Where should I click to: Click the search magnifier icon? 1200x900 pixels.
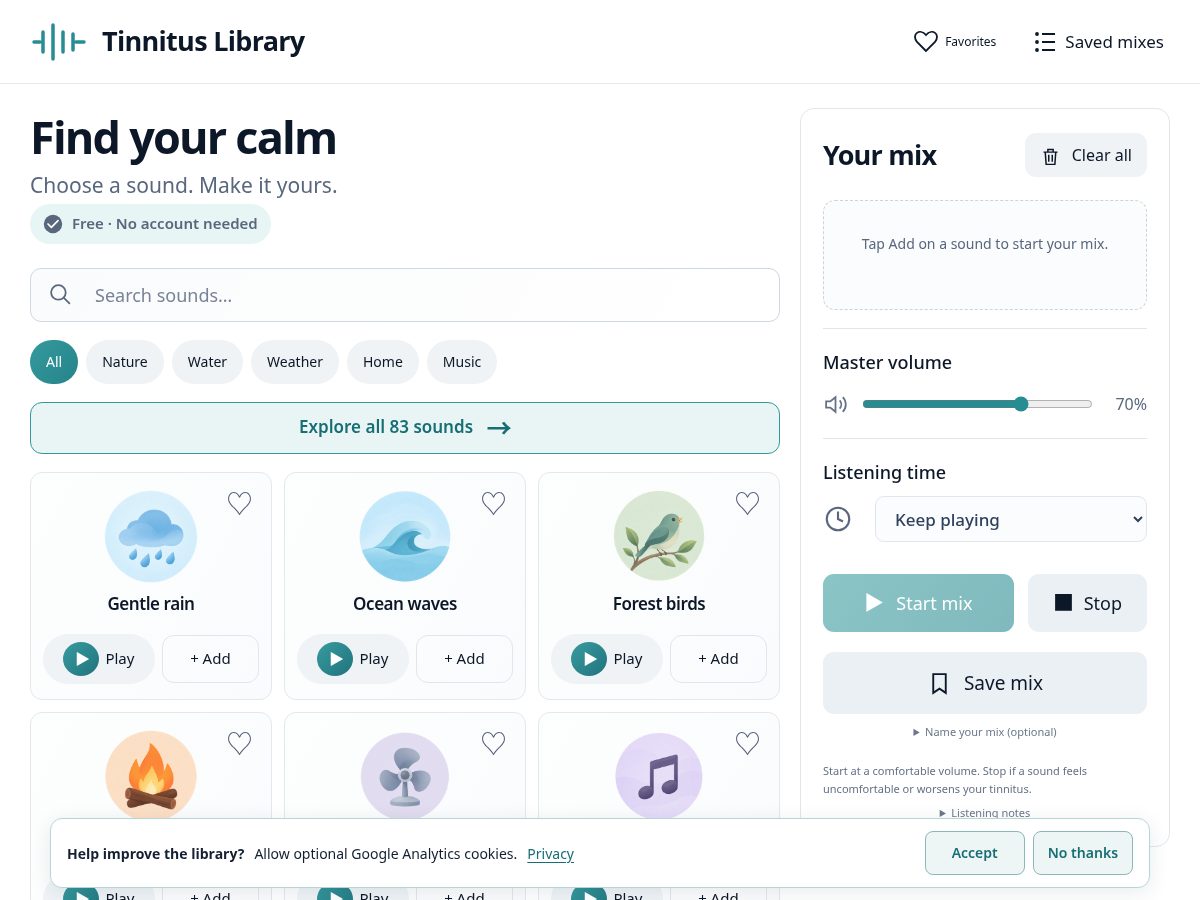pos(60,294)
